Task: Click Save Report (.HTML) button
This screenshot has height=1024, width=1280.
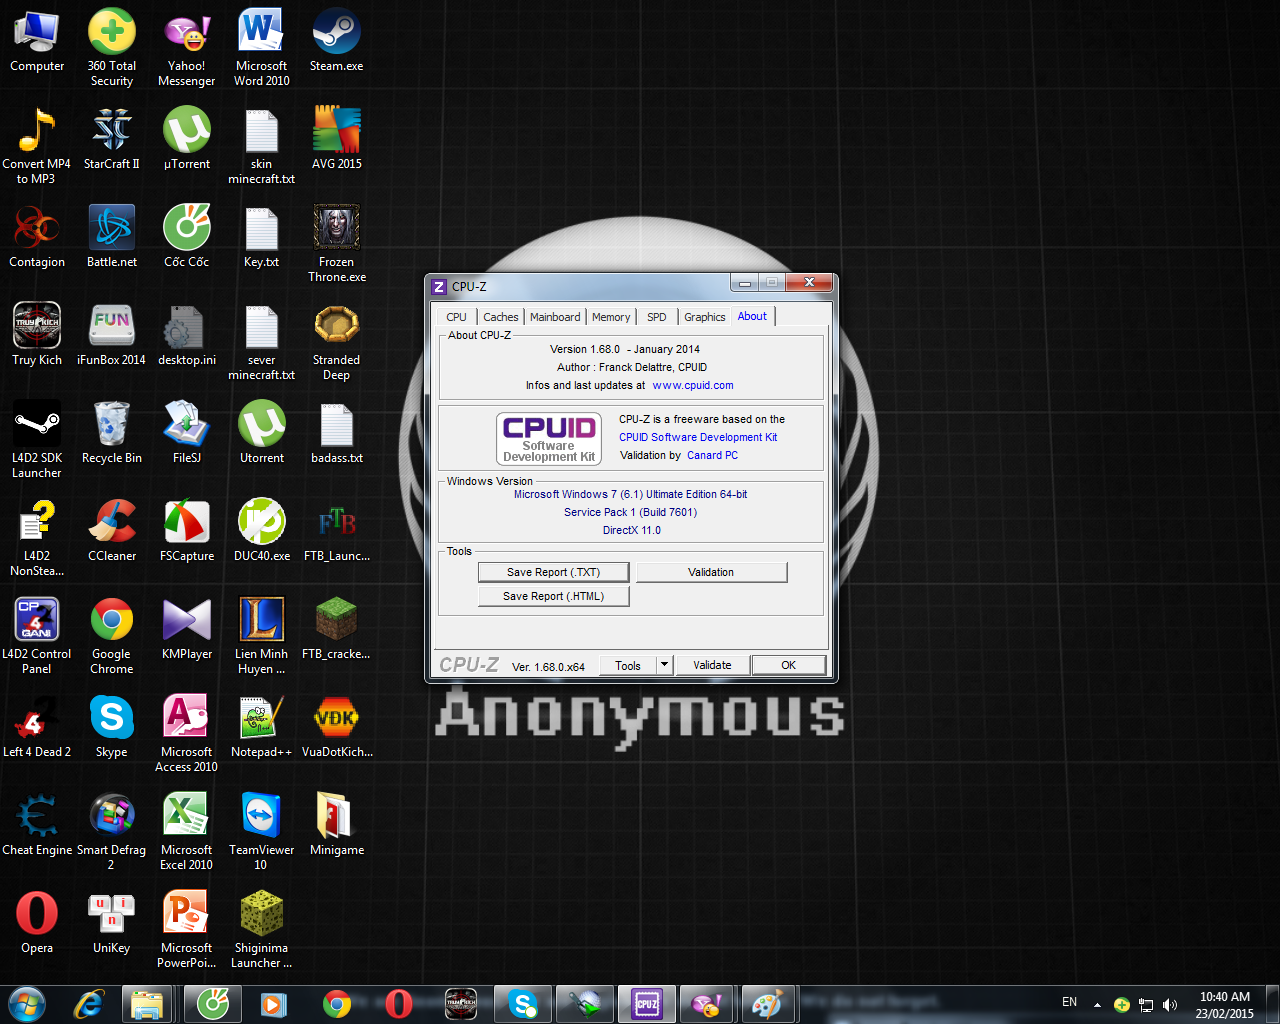Action: (x=553, y=596)
